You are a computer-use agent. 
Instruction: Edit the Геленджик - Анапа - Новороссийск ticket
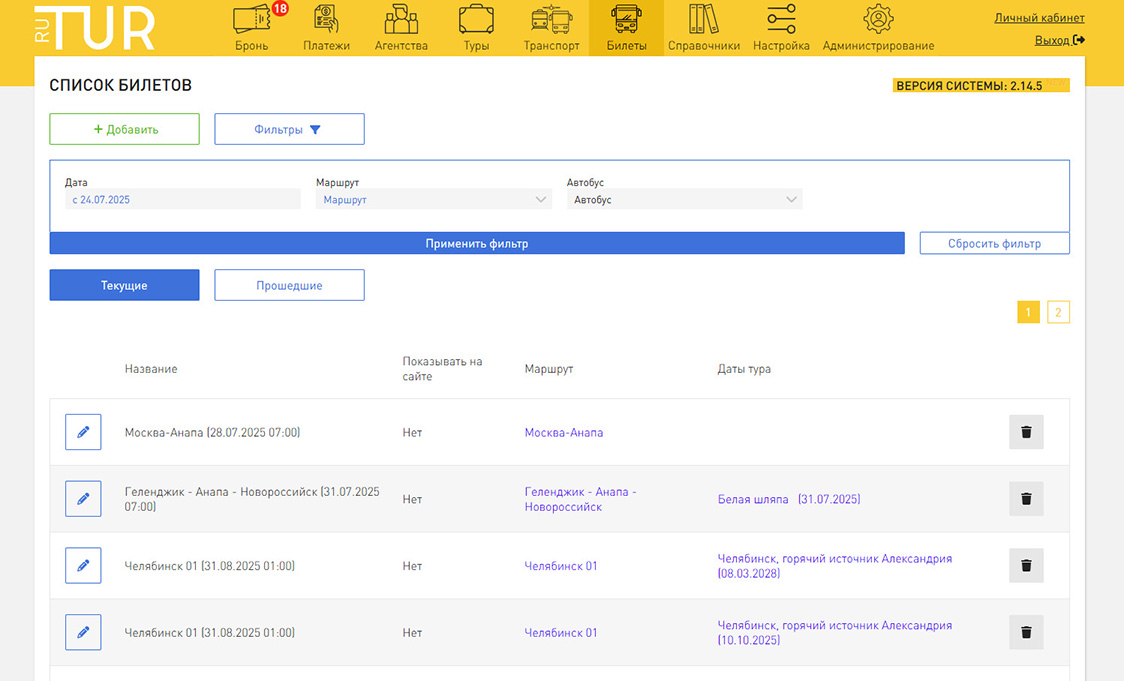[83, 499]
